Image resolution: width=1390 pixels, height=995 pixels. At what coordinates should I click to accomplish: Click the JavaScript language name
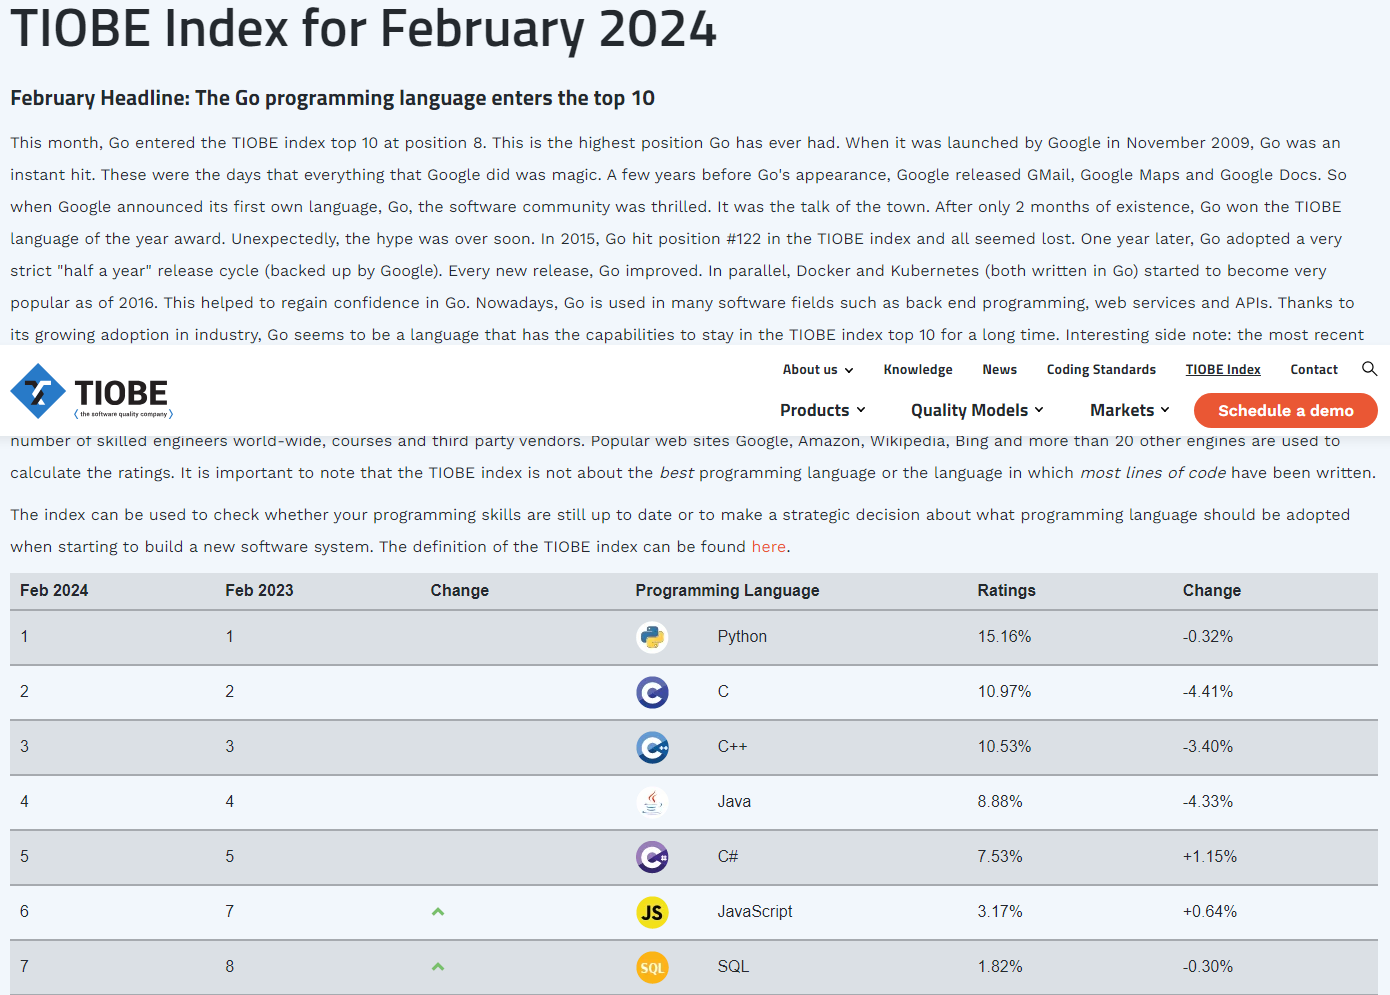click(x=755, y=912)
